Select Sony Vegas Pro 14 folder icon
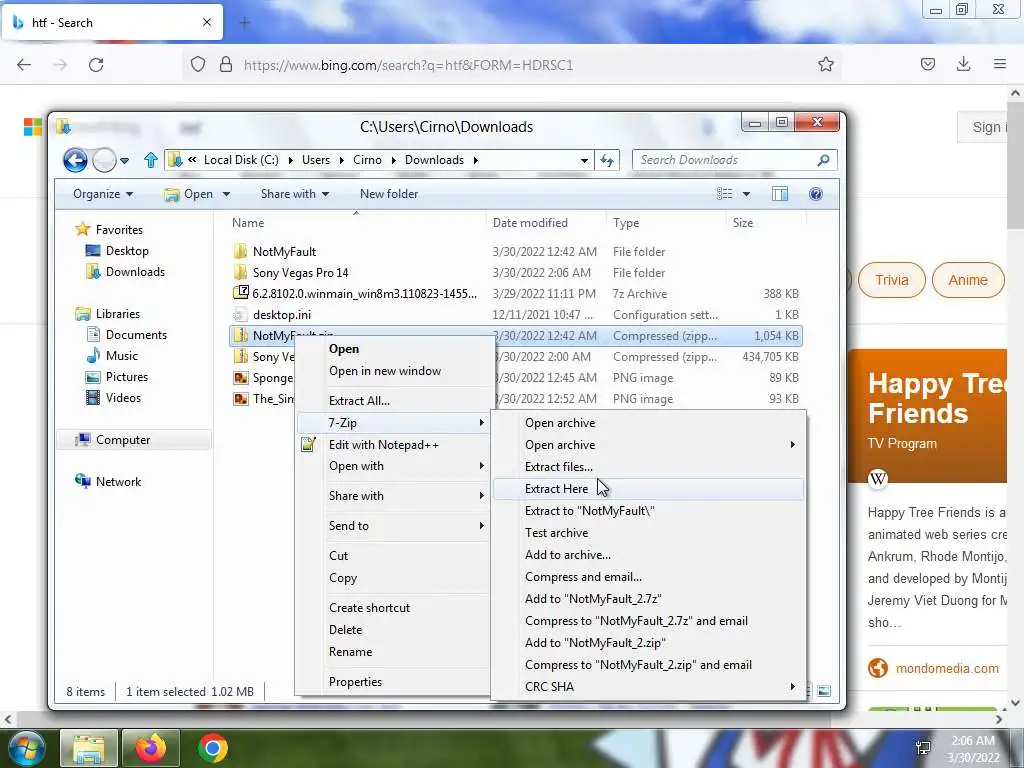Screen dimensions: 1024x768 (240, 272)
